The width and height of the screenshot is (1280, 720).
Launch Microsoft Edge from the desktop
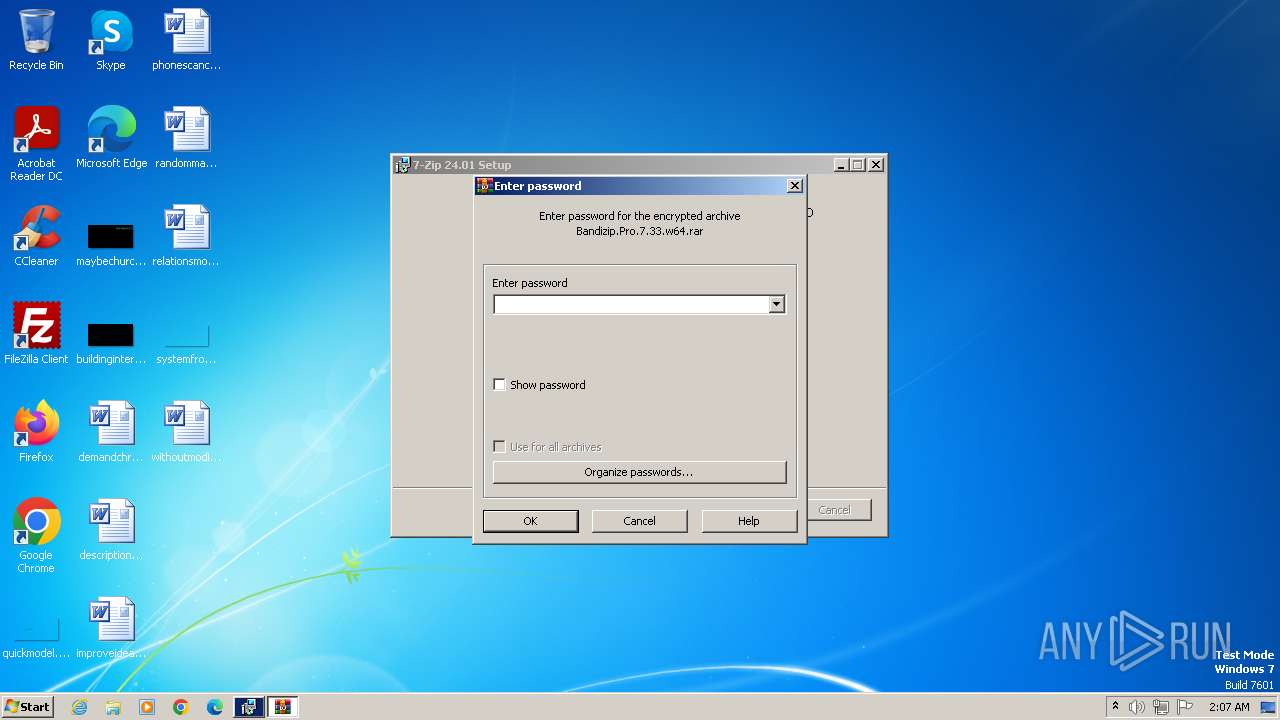click(111, 138)
